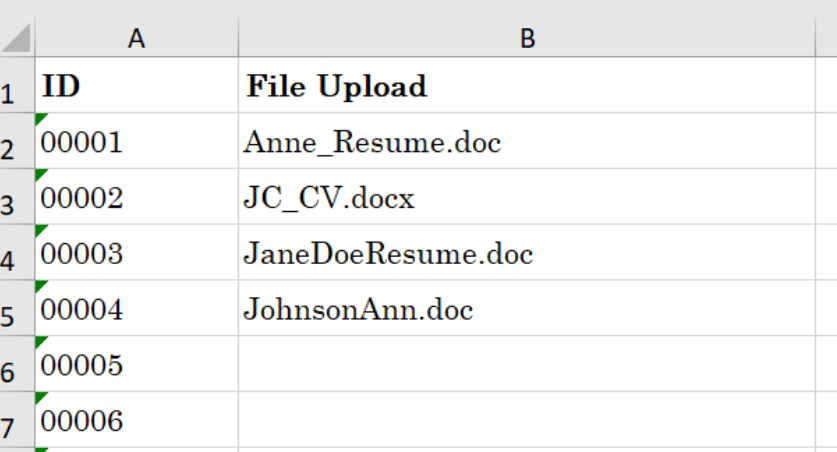The height and width of the screenshot is (452, 837).
Task: Click the Select All corner triangle
Action: (17, 38)
